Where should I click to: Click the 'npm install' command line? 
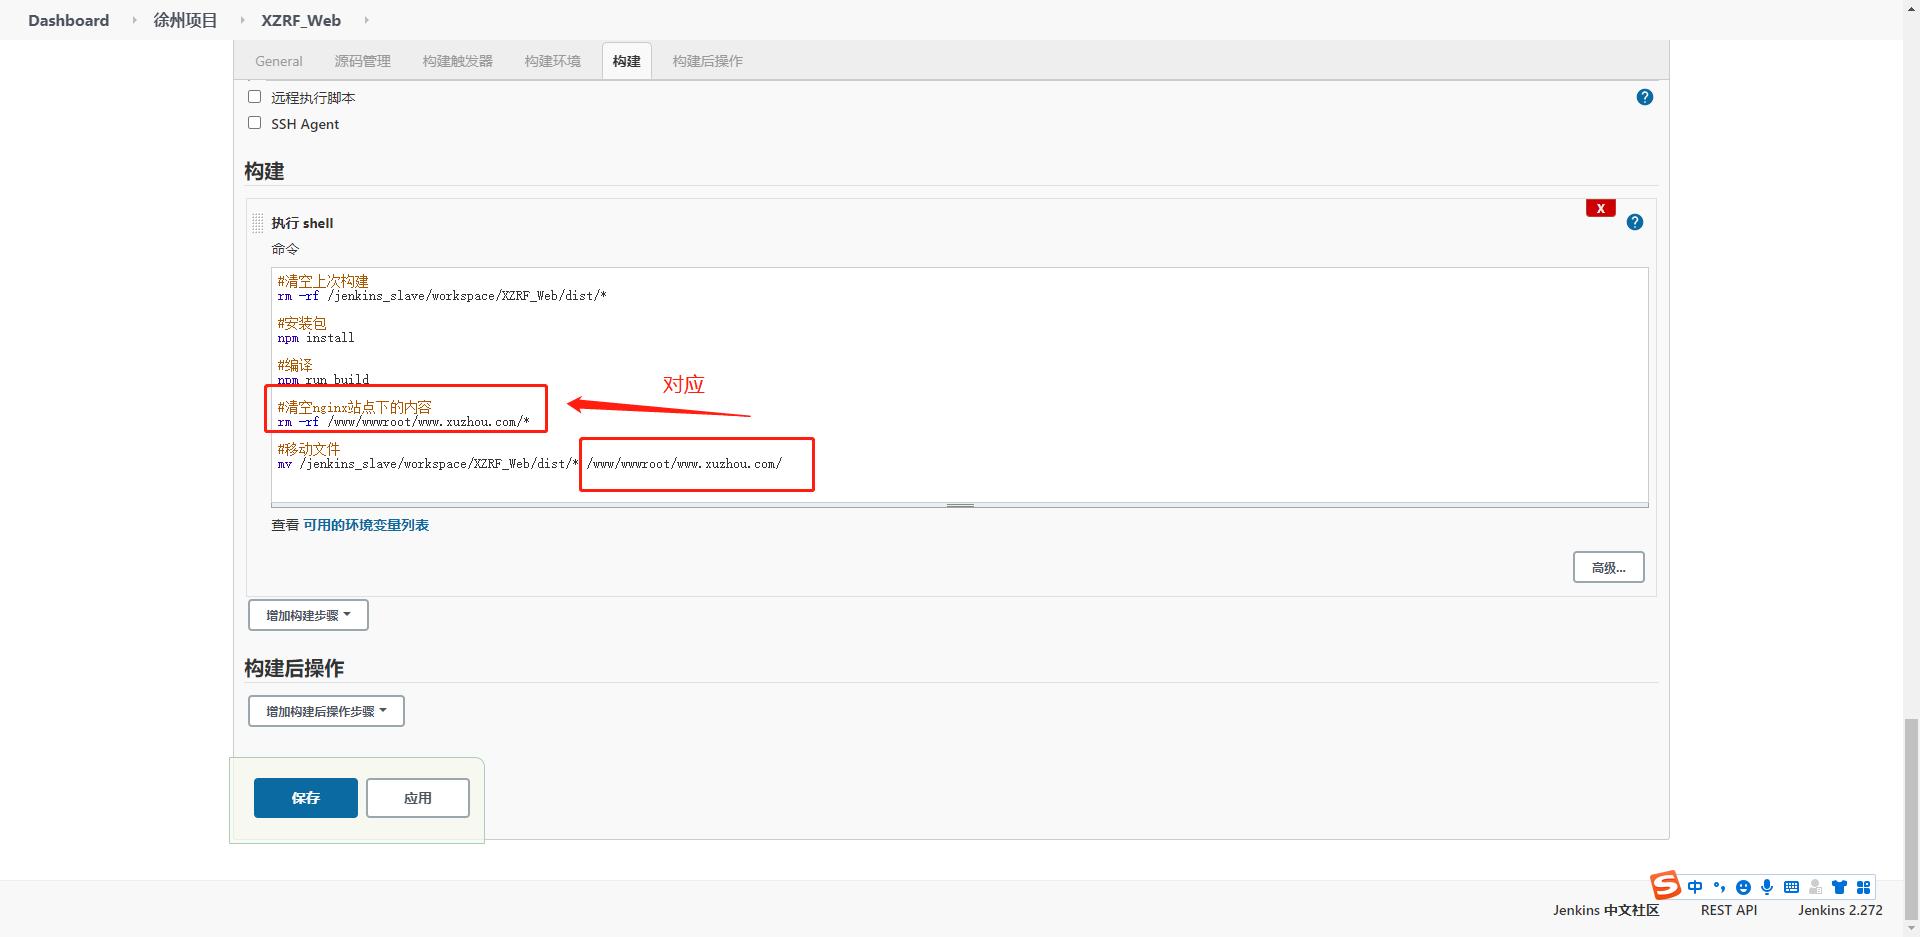point(316,338)
